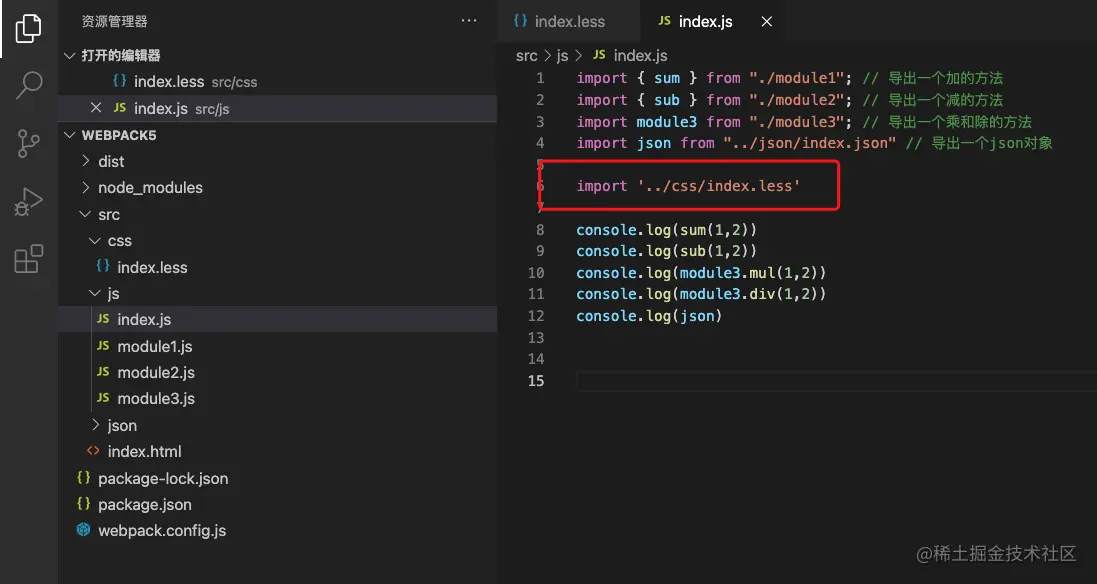Expand the node_modules folder
1097x584 pixels.
86,187
